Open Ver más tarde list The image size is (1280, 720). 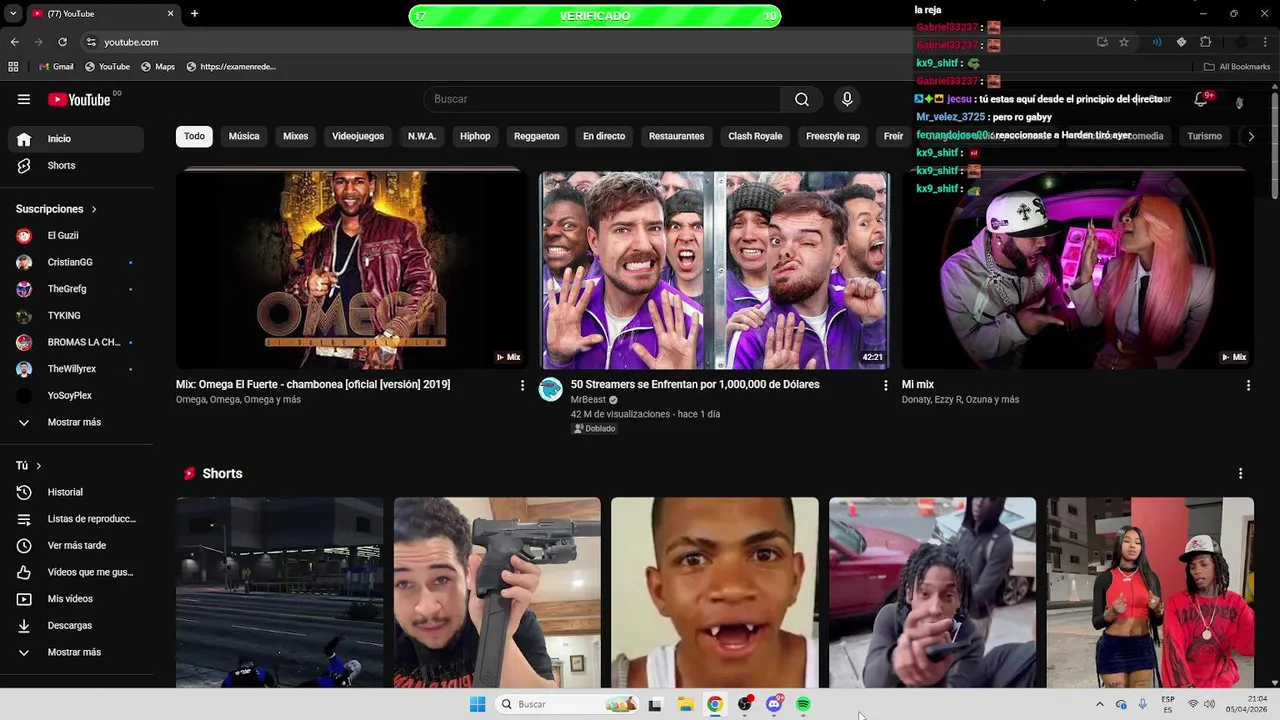(x=76, y=545)
